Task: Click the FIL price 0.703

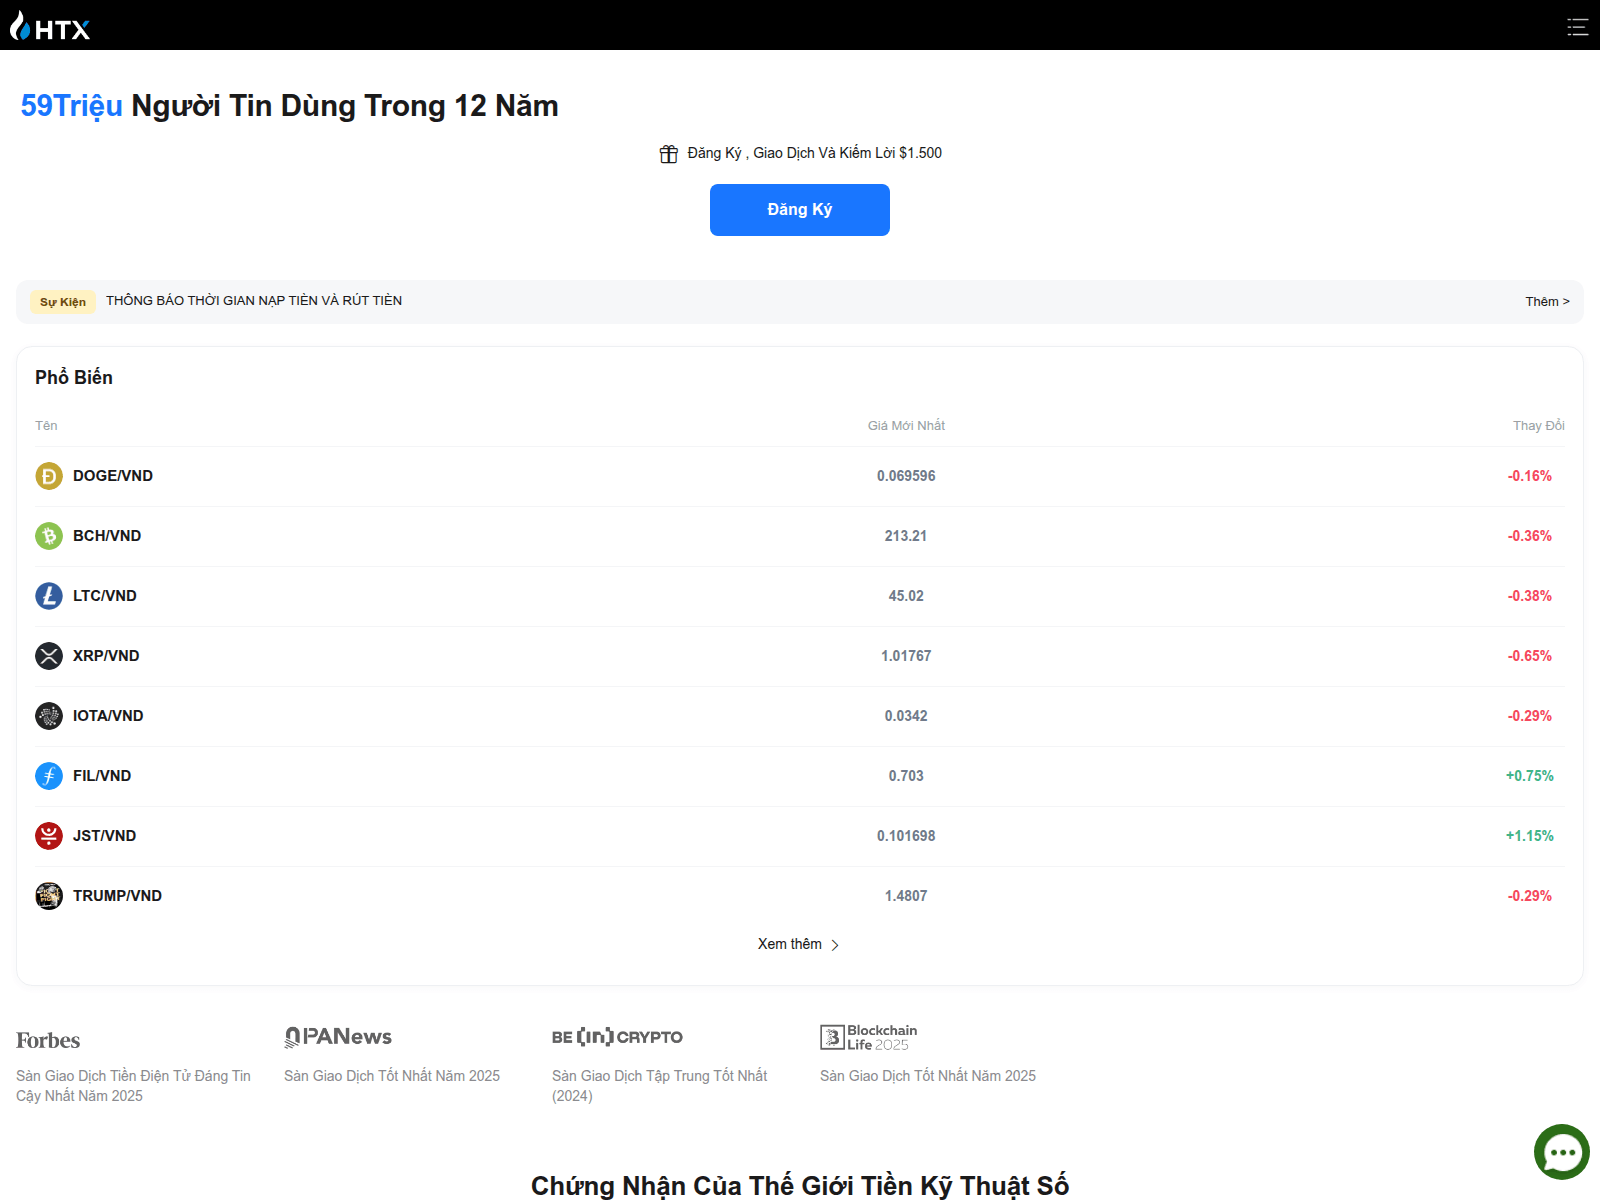Action: click(906, 776)
